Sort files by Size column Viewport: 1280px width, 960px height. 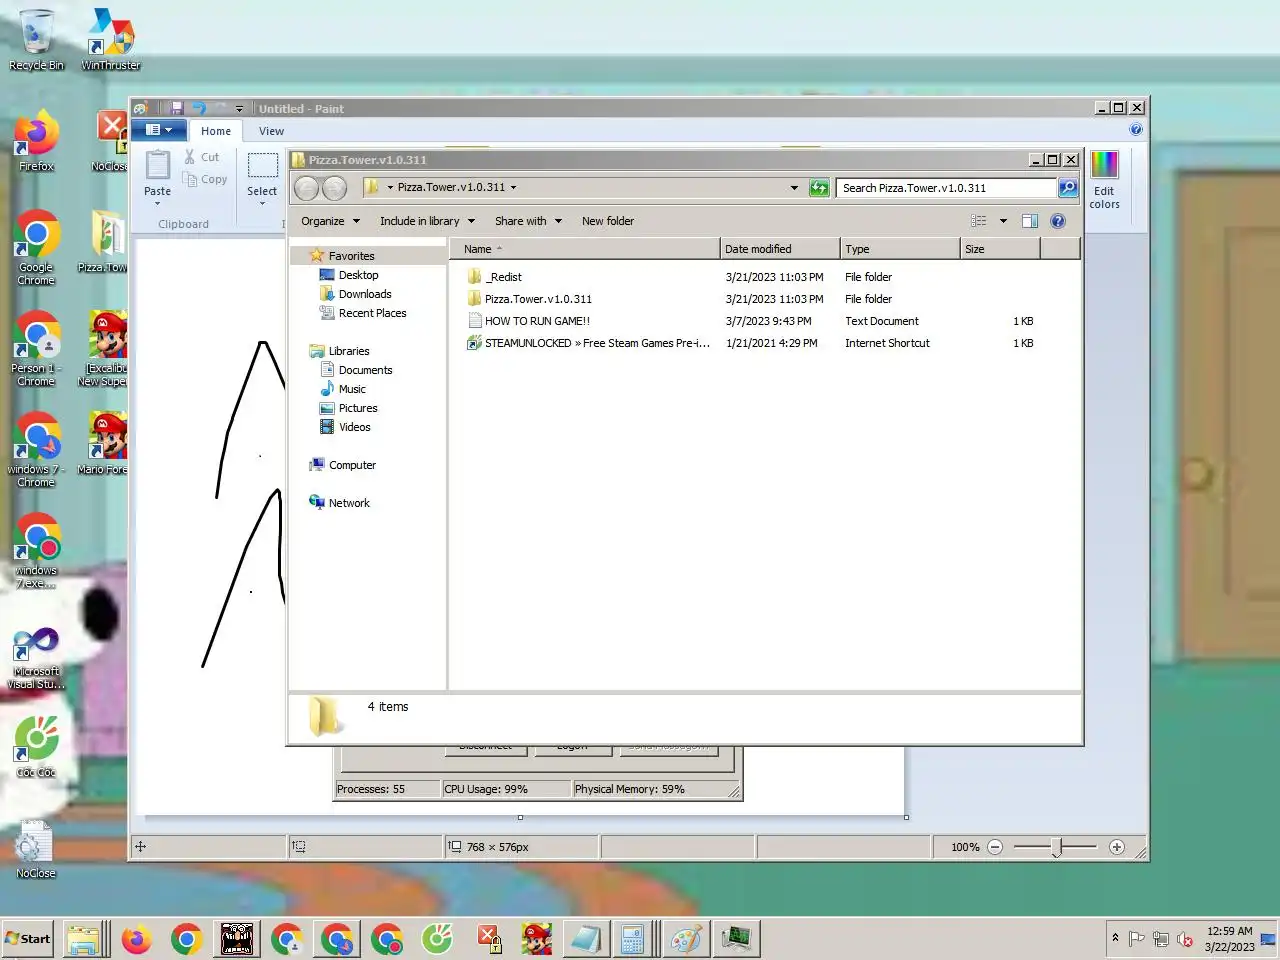(1000, 249)
